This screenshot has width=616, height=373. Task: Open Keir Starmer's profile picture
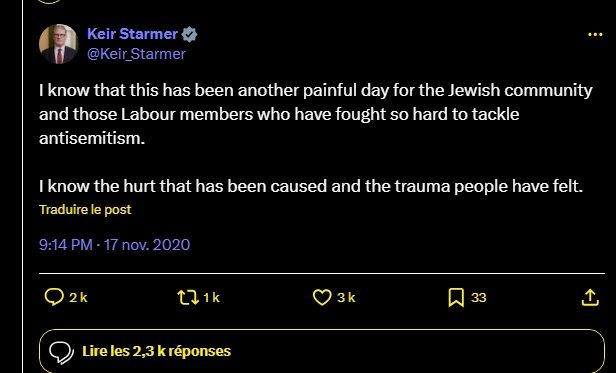tap(59, 44)
